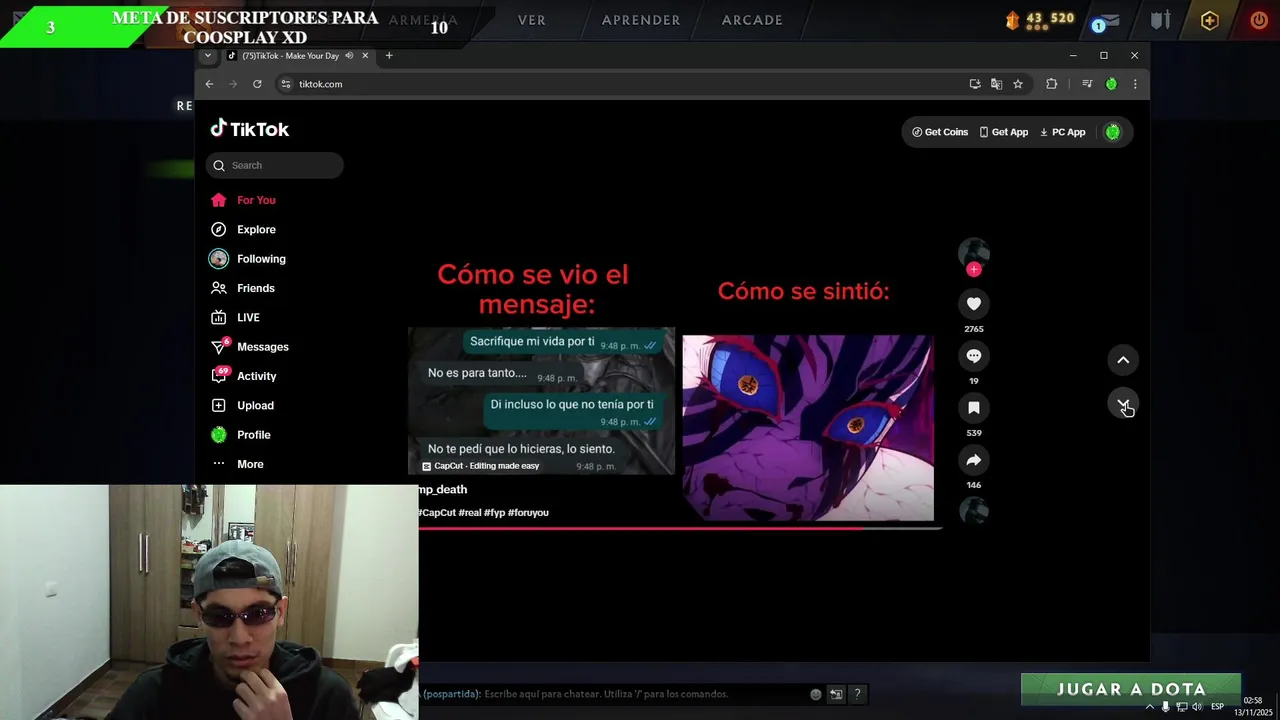Go to the previous video with the up chevron

(x=1123, y=360)
